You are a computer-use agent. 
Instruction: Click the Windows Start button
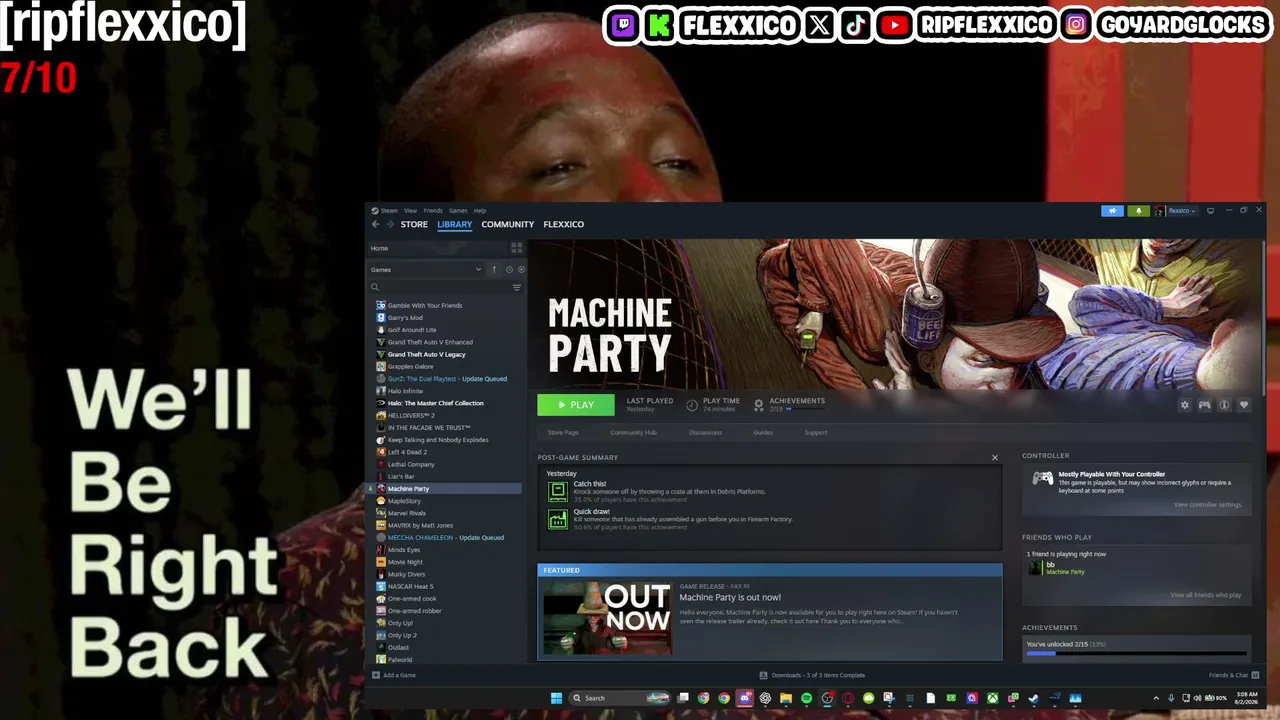point(556,698)
